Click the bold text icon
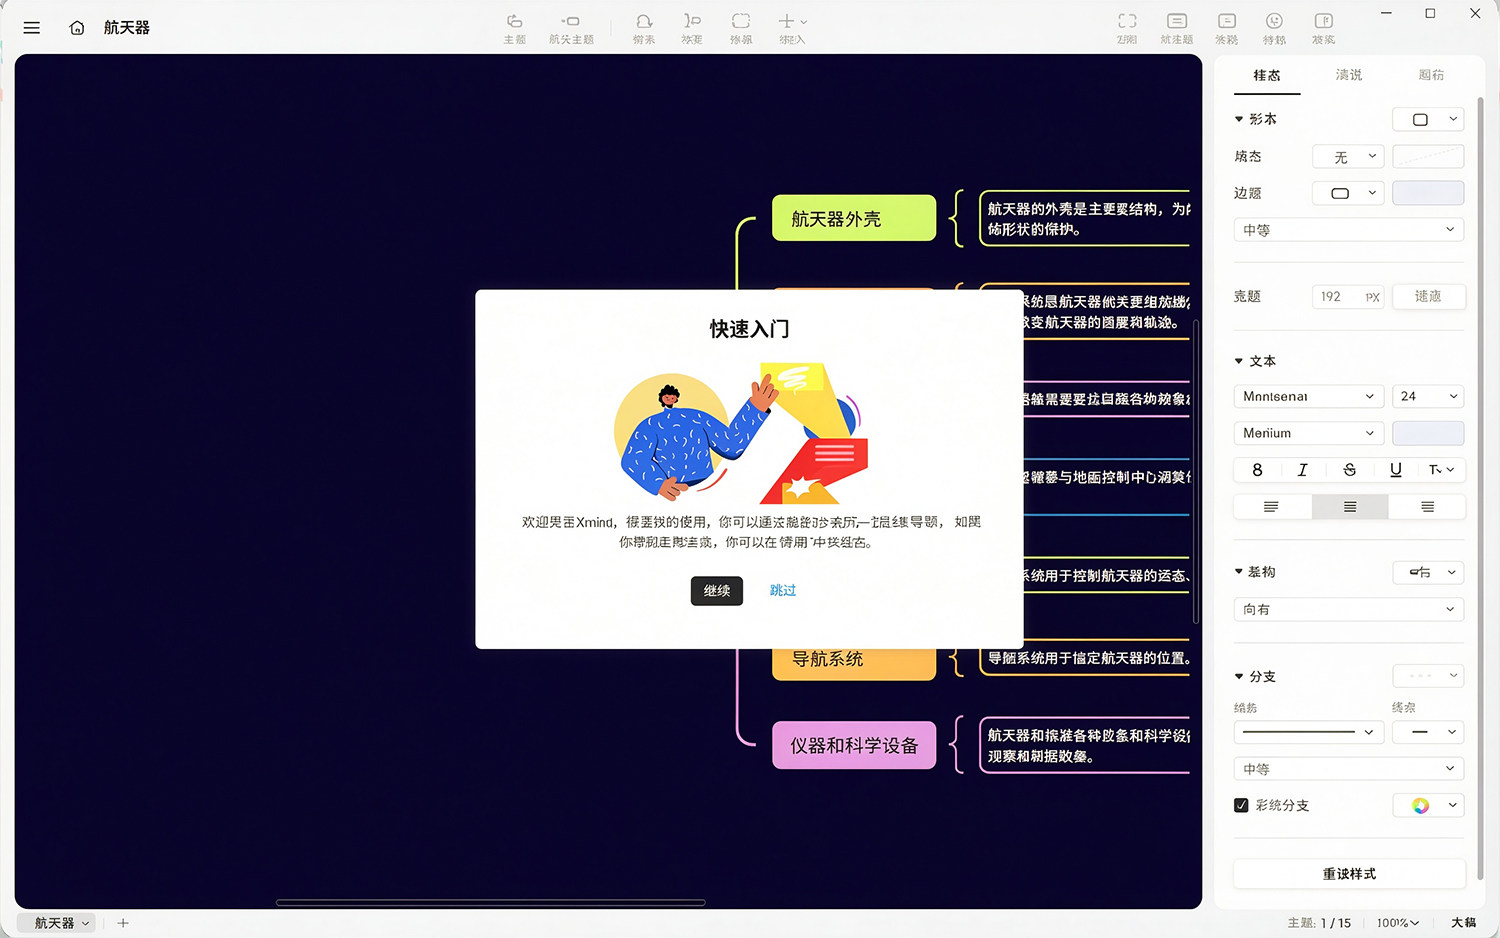The image size is (1500, 938). 1257,470
